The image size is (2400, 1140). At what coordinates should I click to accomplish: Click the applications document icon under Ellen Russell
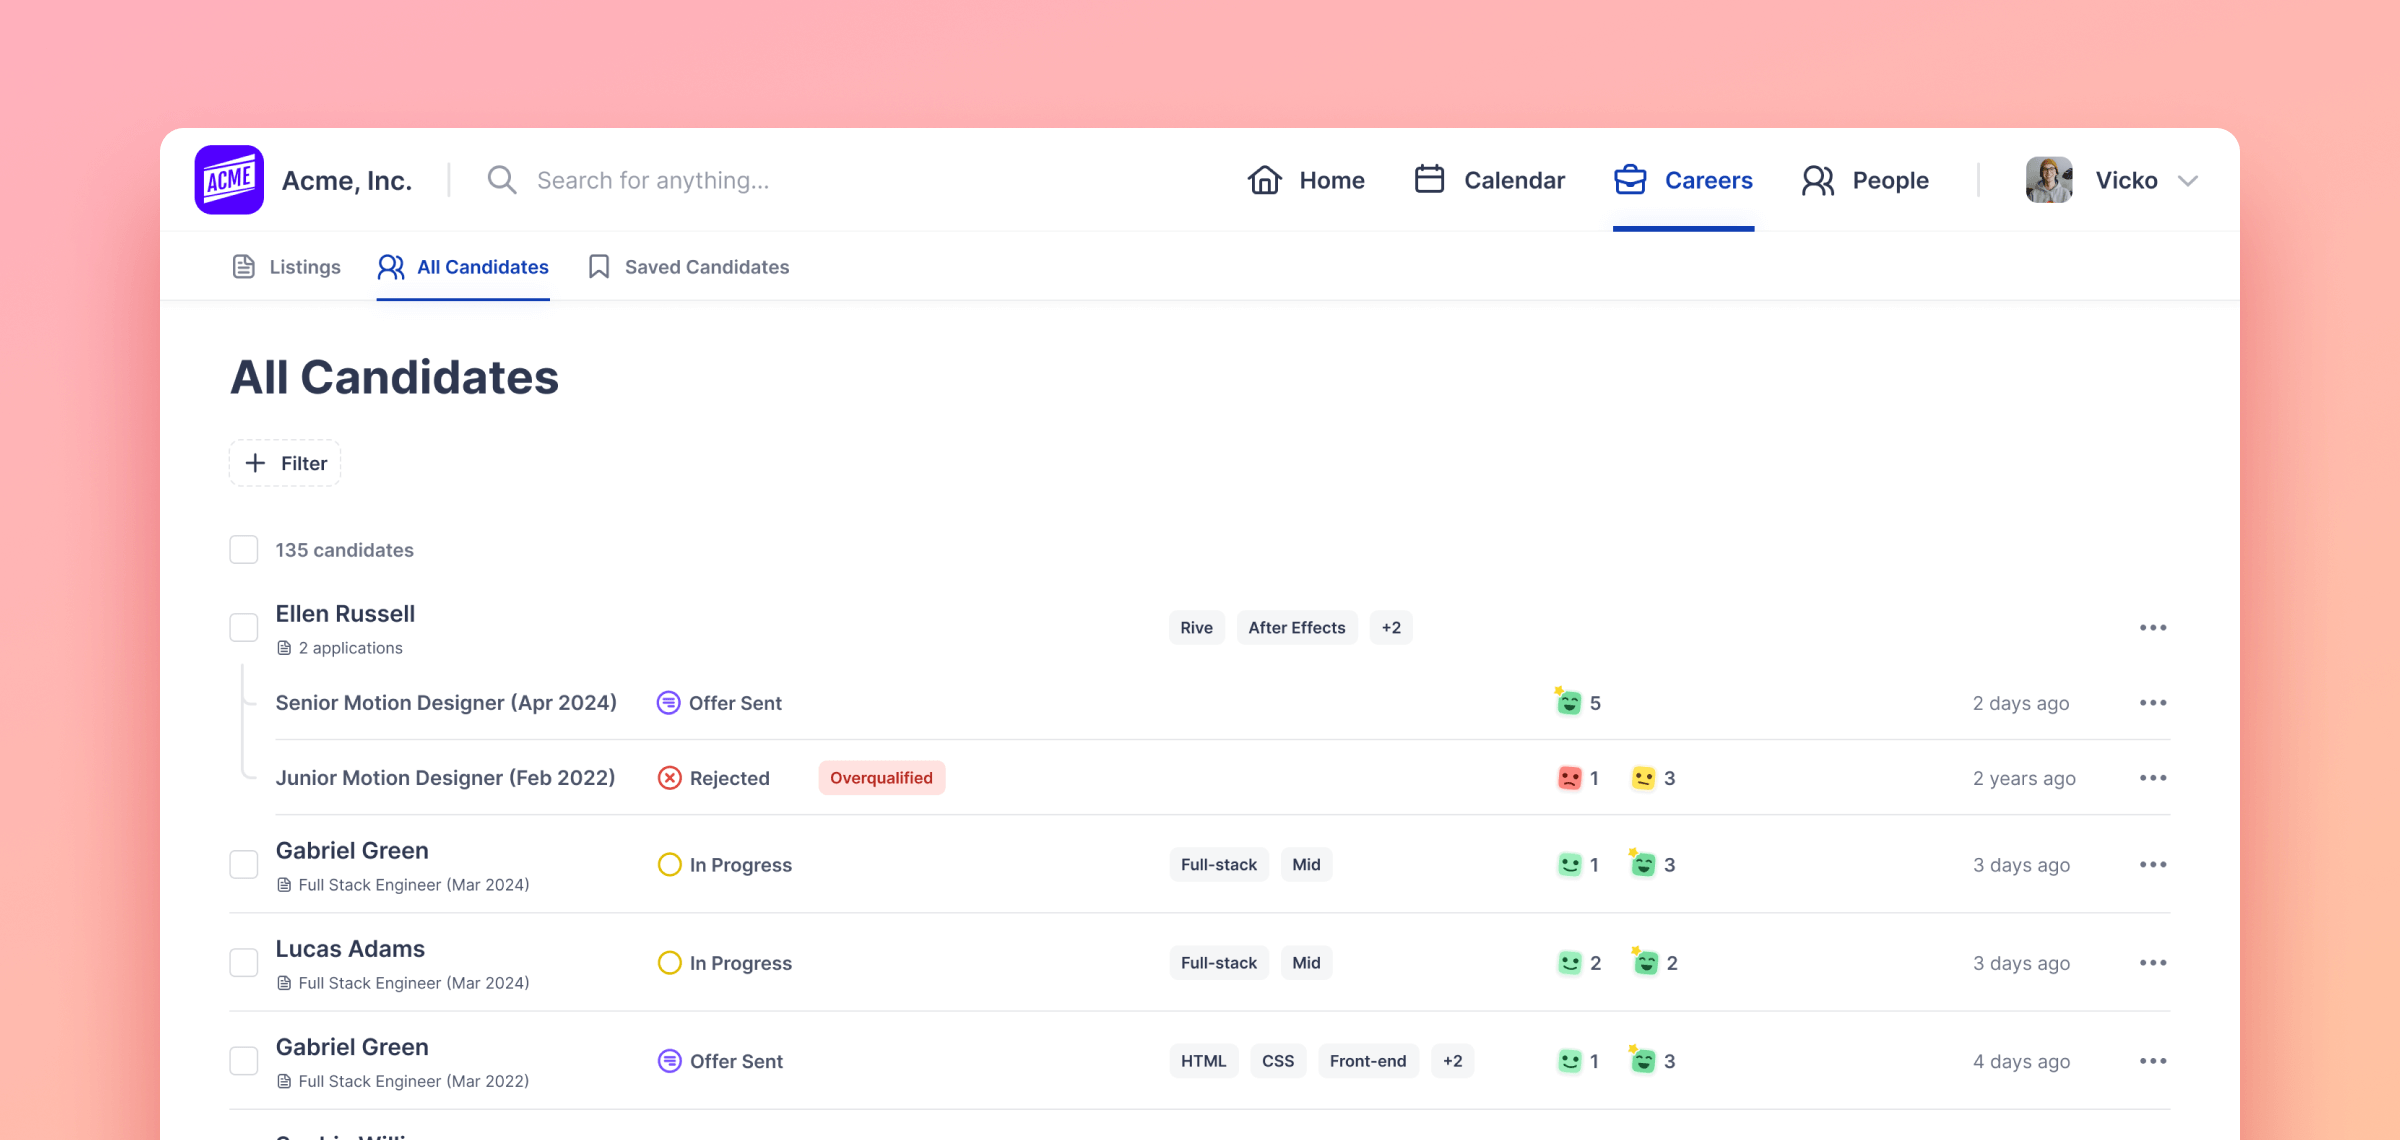coord(284,648)
